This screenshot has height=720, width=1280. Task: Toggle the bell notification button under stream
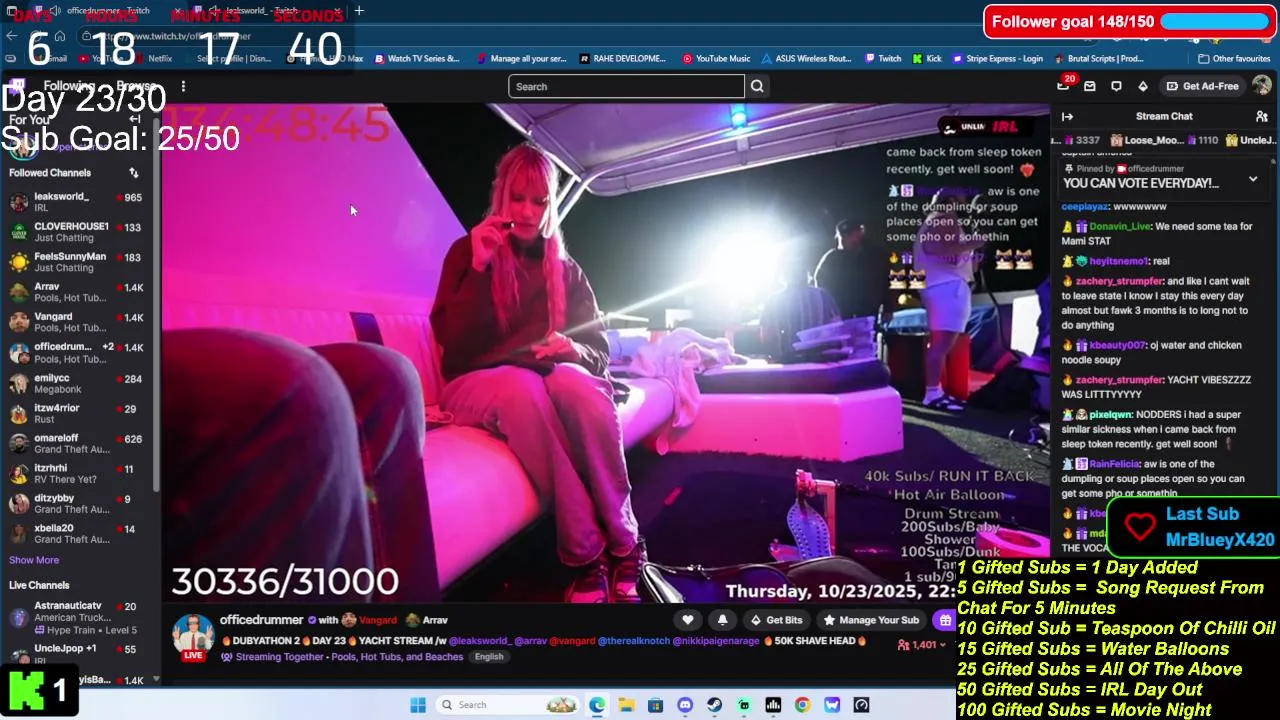click(722, 620)
